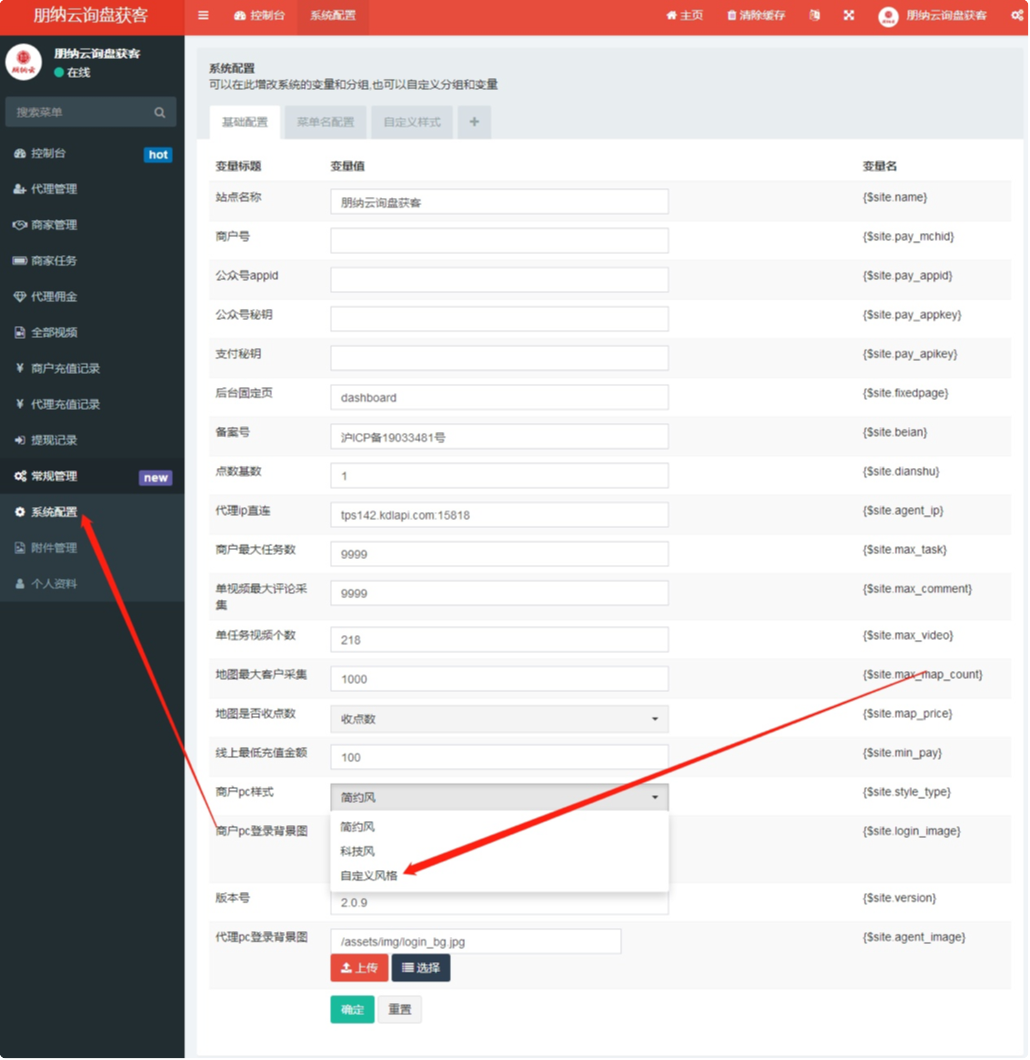The height and width of the screenshot is (1060, 1030).
Task: Edit 代理pc登录背景图 path field
Action: click(476, 942)
